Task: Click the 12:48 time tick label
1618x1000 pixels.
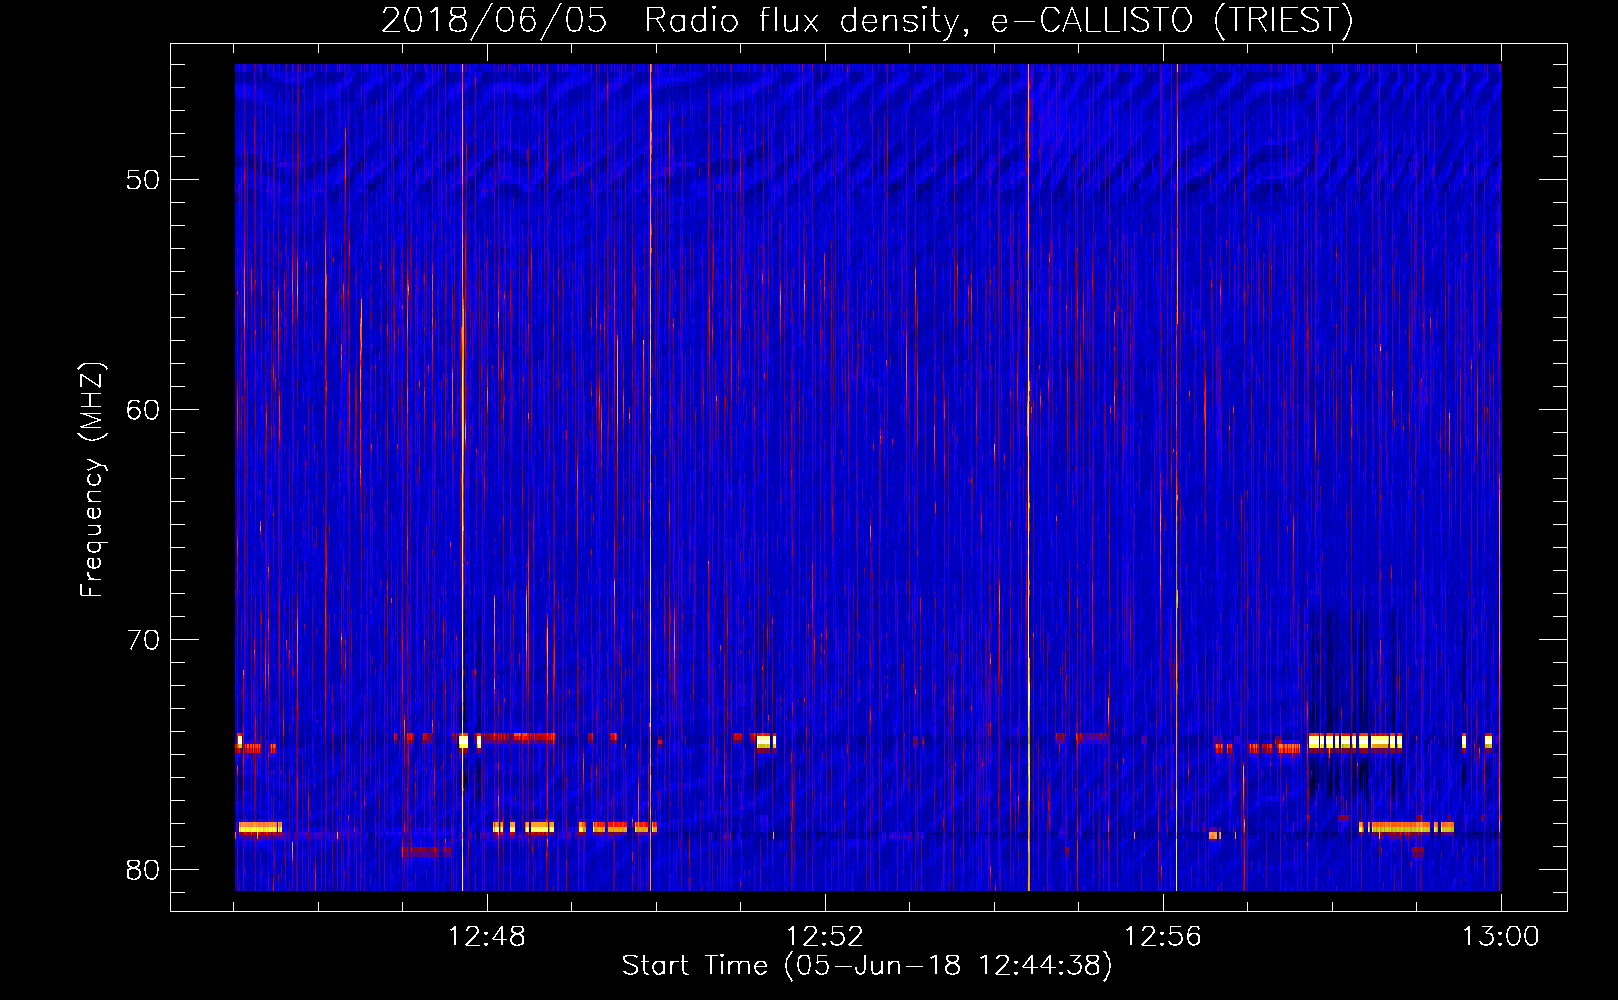Action: pyautogui.click(x=487, y=937)
